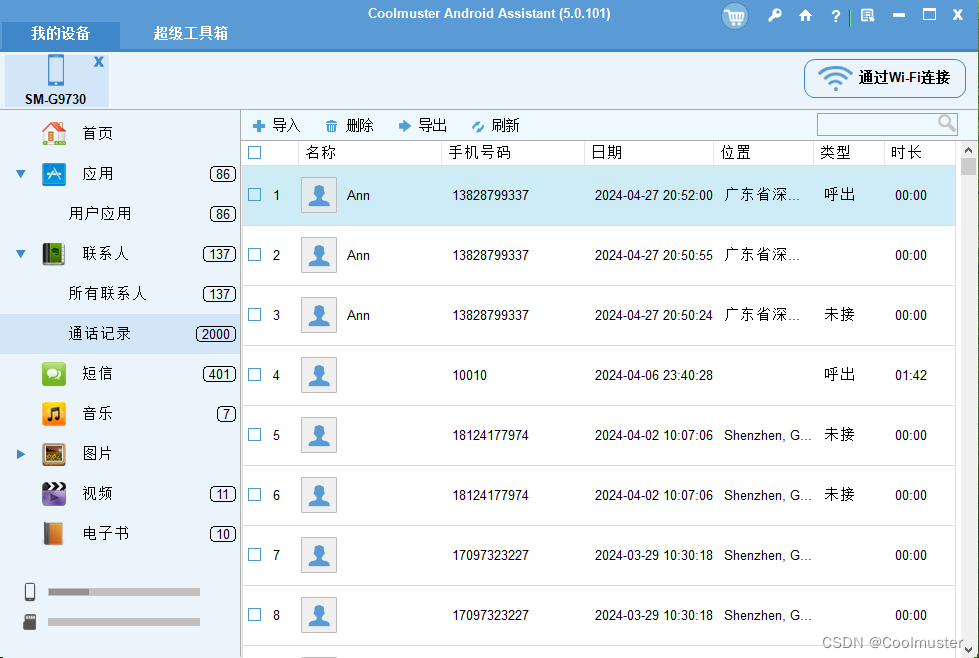
Task: Click the 导出 export button
Action: 423,125
